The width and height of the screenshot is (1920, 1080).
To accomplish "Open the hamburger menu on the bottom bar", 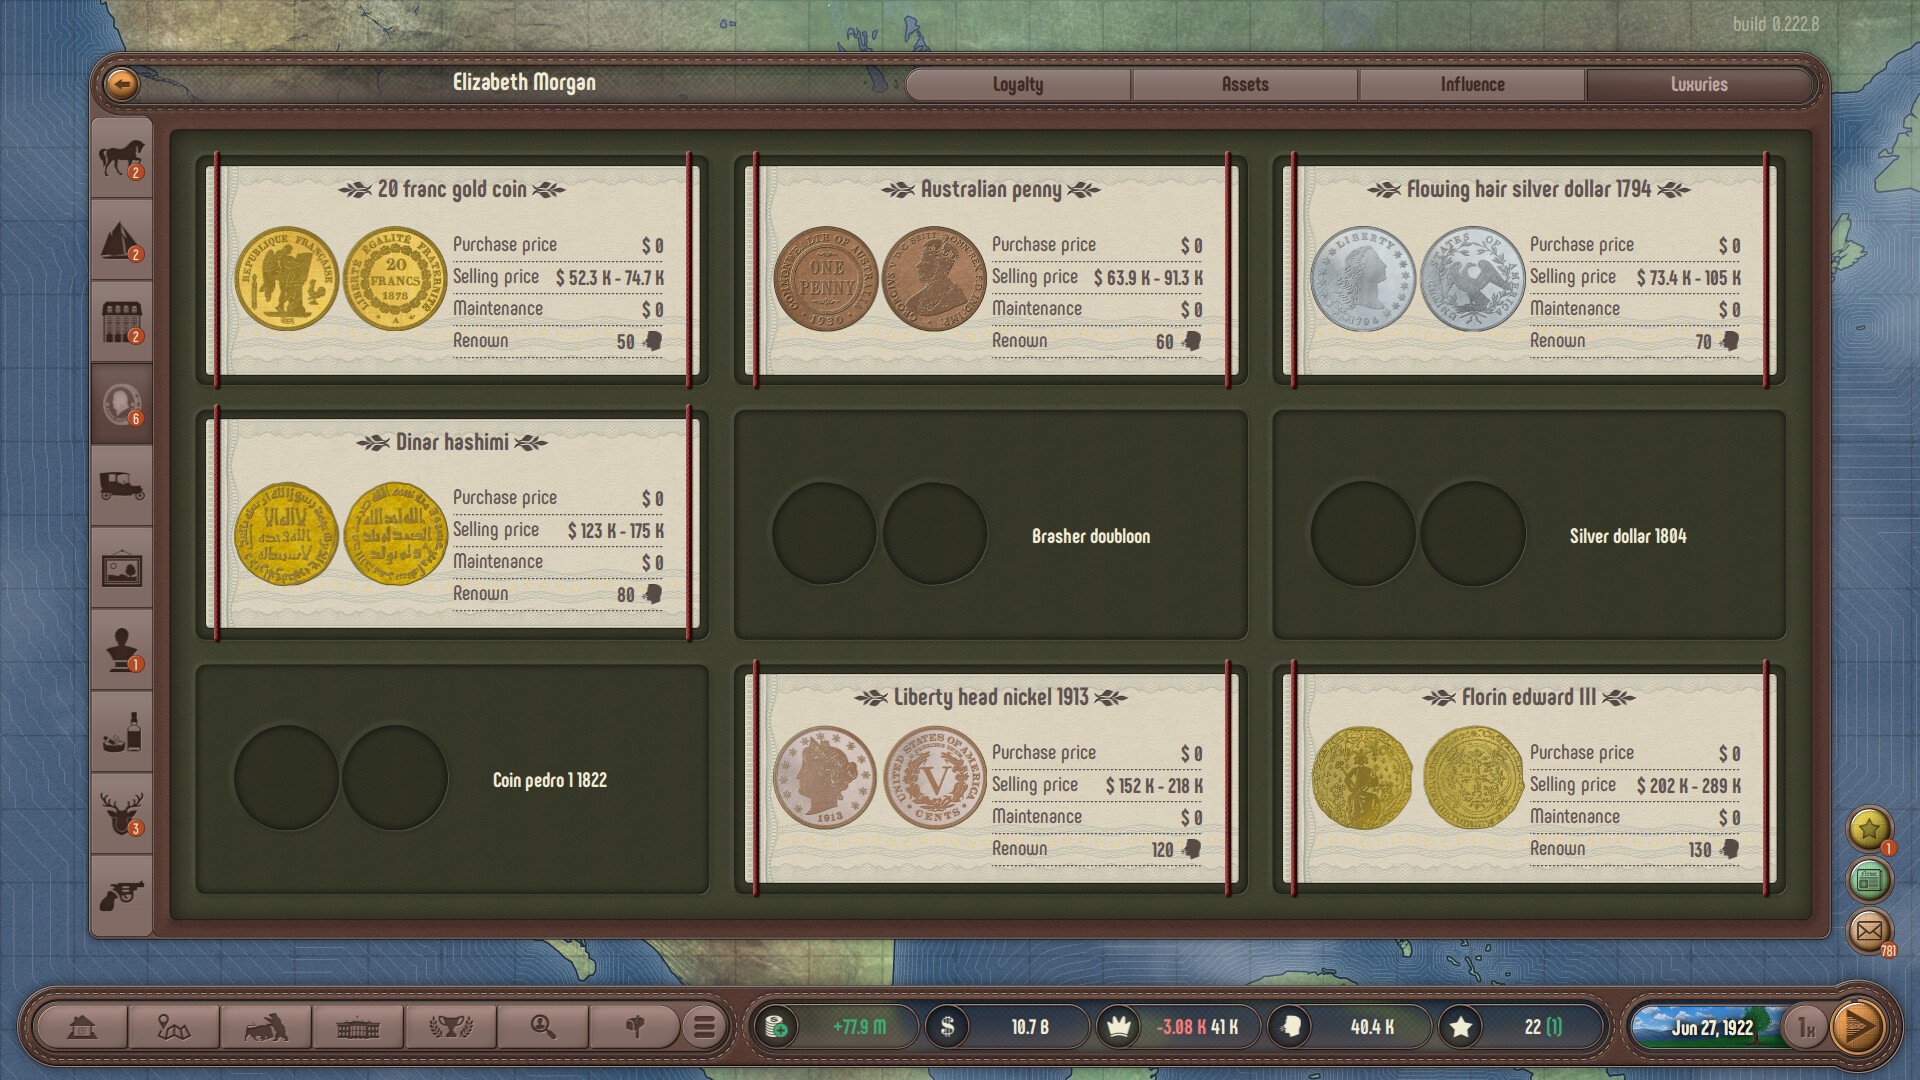I will click(705, 1026).
